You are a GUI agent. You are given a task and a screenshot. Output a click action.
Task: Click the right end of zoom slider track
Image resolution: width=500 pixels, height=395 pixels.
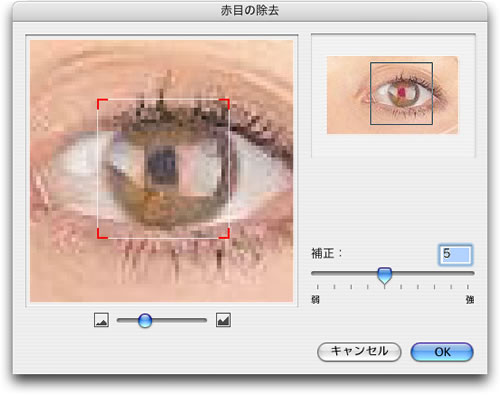point(204,320)
